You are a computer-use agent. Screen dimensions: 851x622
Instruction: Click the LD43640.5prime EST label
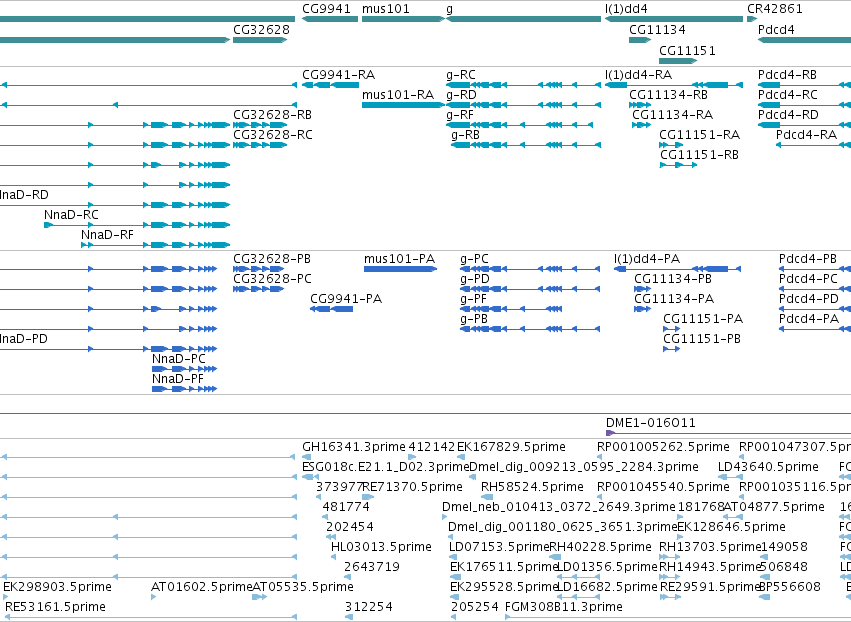click(769, 467)
